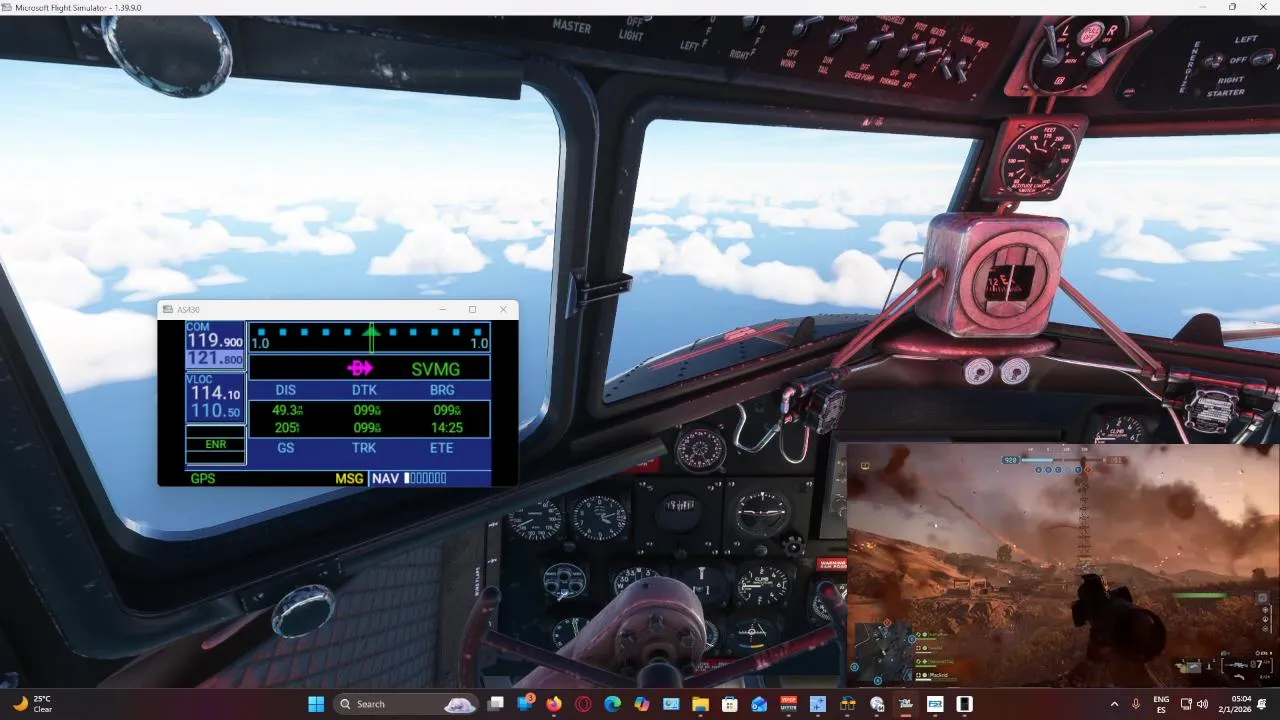
Task: Click the attitude indicator gauge
Action: point(761,513)
